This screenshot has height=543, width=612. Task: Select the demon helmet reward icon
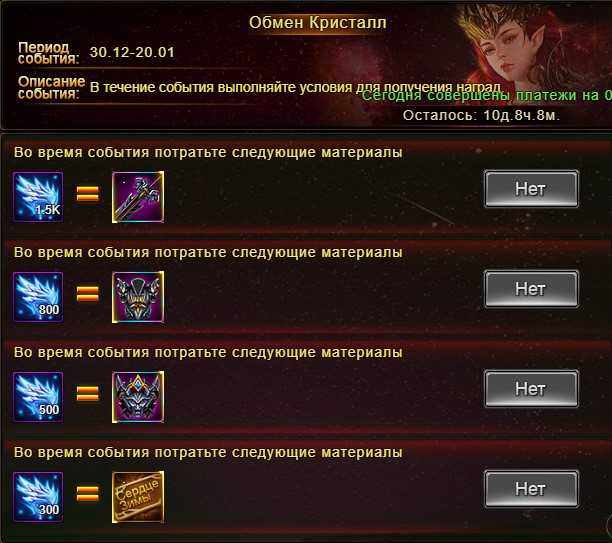[x=138, y=397]
